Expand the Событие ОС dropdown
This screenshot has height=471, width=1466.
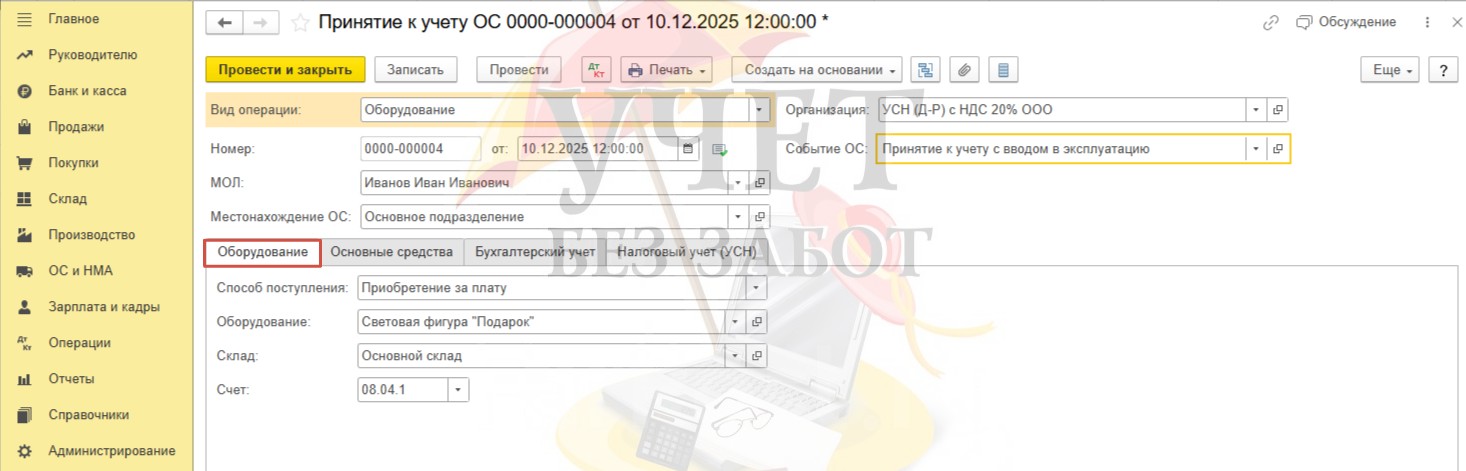[x=1255, y=149]
